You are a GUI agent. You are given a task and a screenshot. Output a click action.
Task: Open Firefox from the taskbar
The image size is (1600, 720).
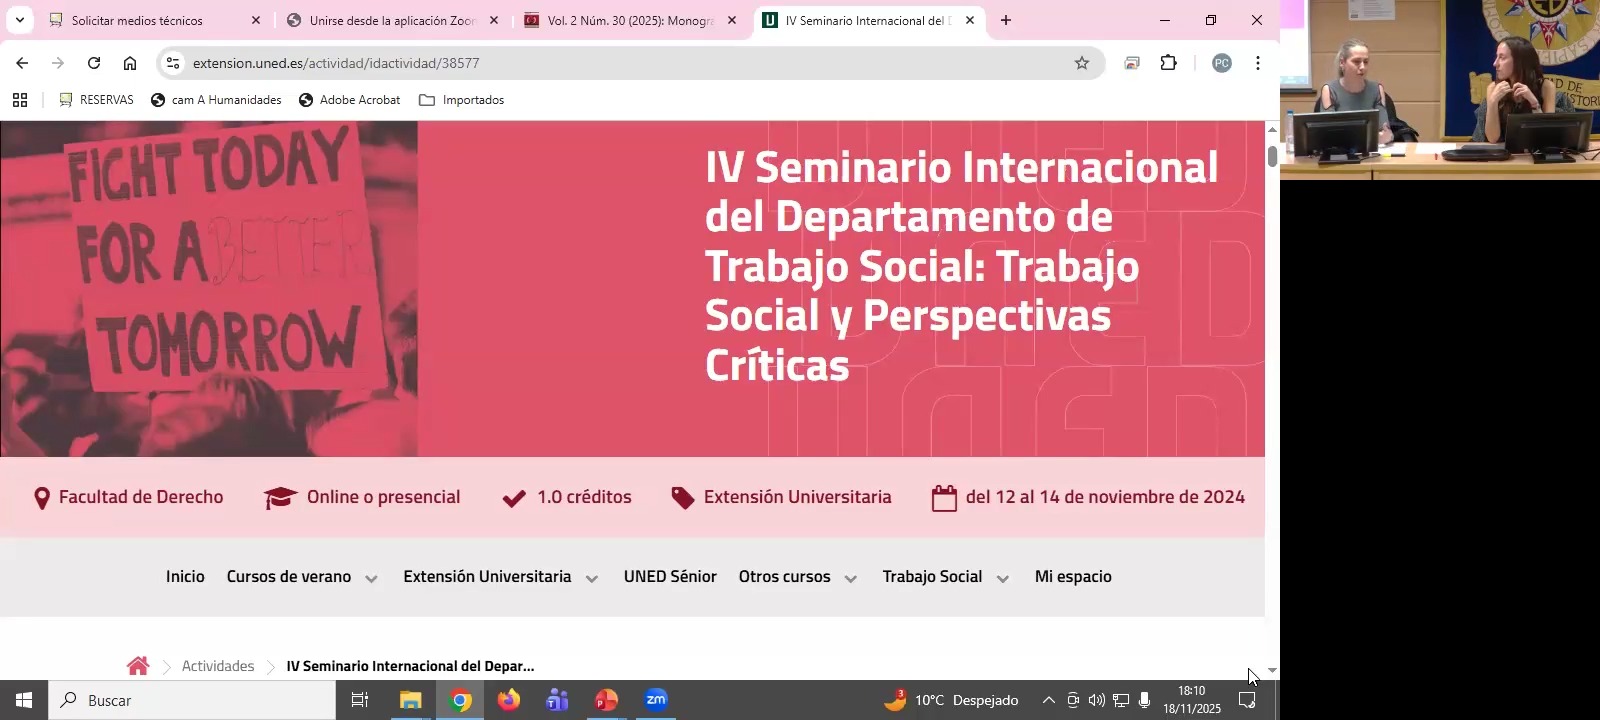click(509, 700)
